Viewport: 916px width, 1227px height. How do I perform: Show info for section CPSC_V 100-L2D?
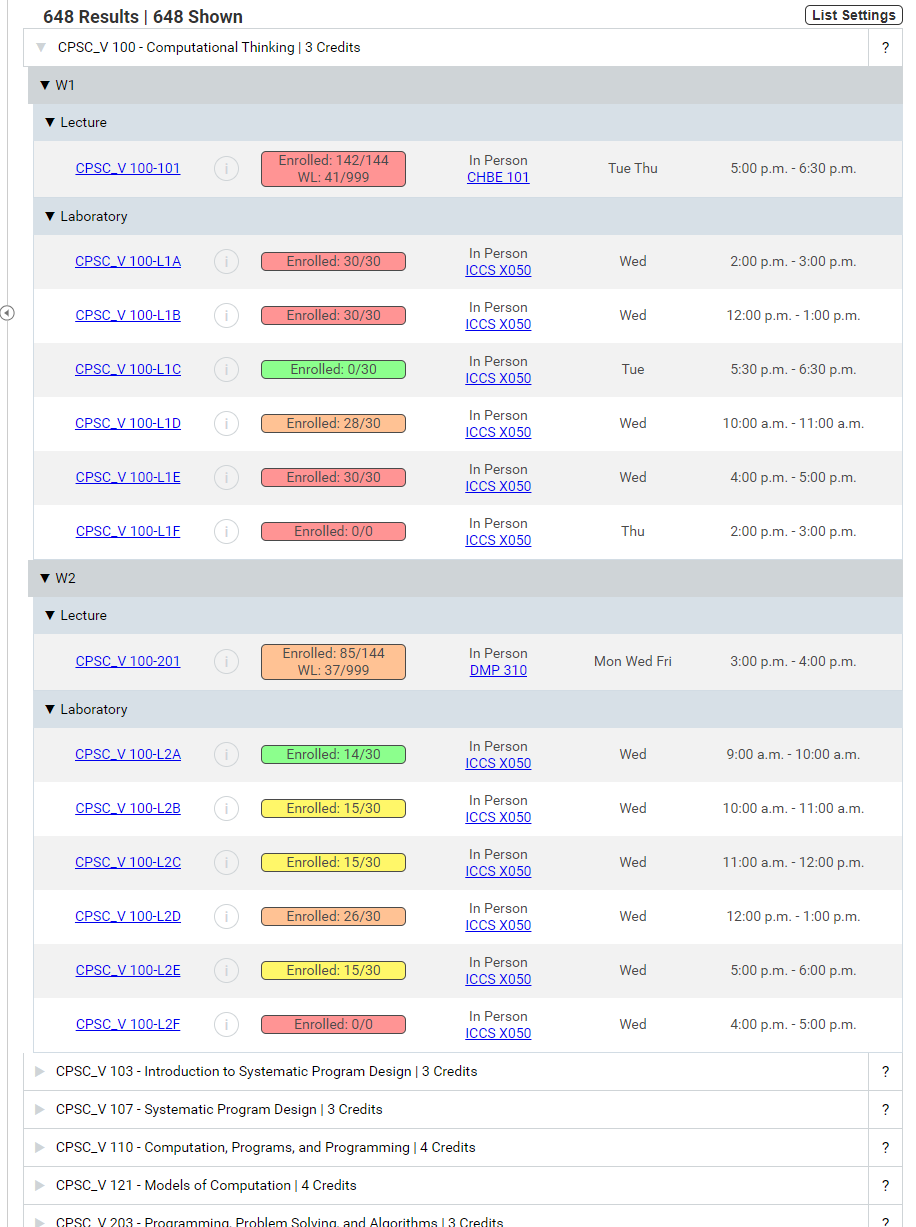tap(226, 917)
